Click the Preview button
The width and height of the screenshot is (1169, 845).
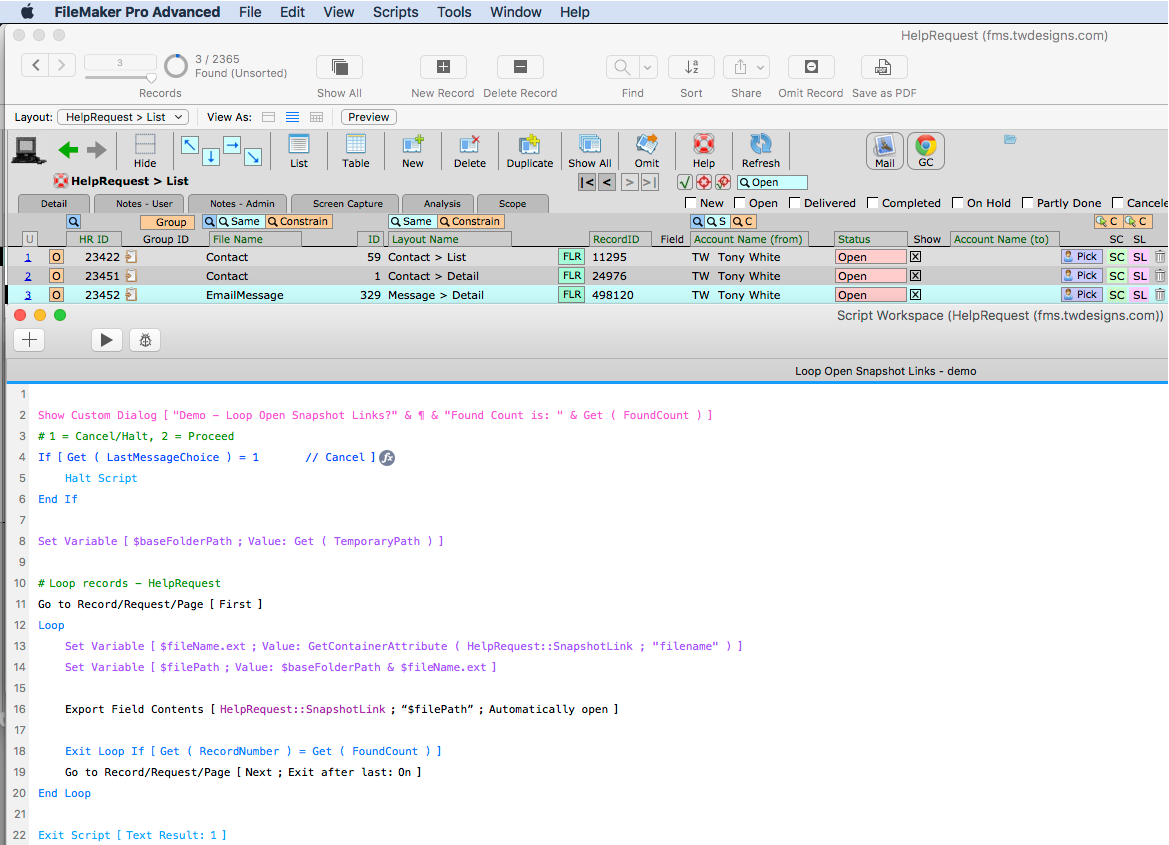368,117
